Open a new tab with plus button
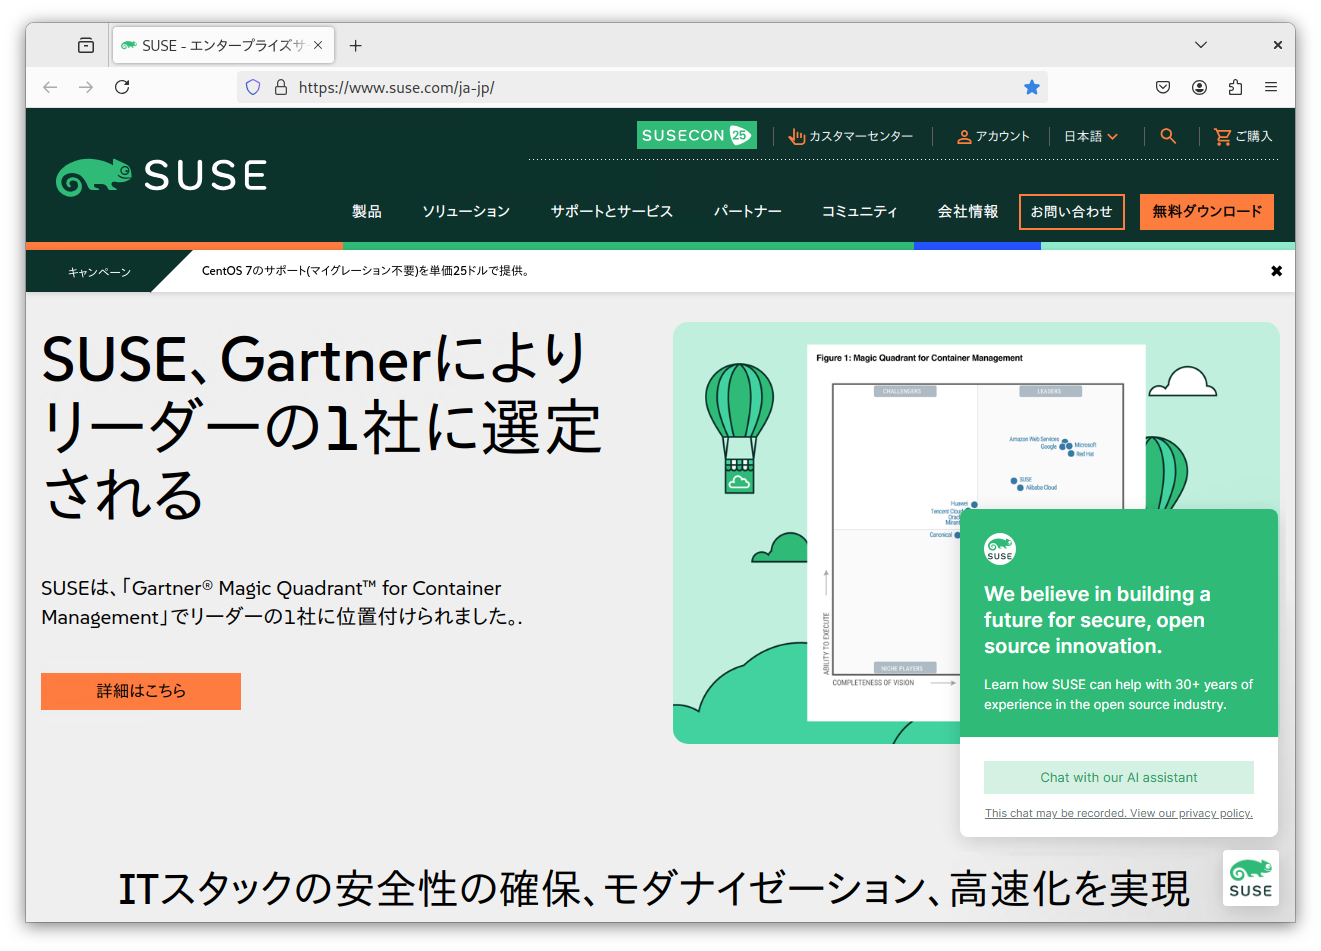The width and height of the screenshot is (1321, 951). coord(355,45)
